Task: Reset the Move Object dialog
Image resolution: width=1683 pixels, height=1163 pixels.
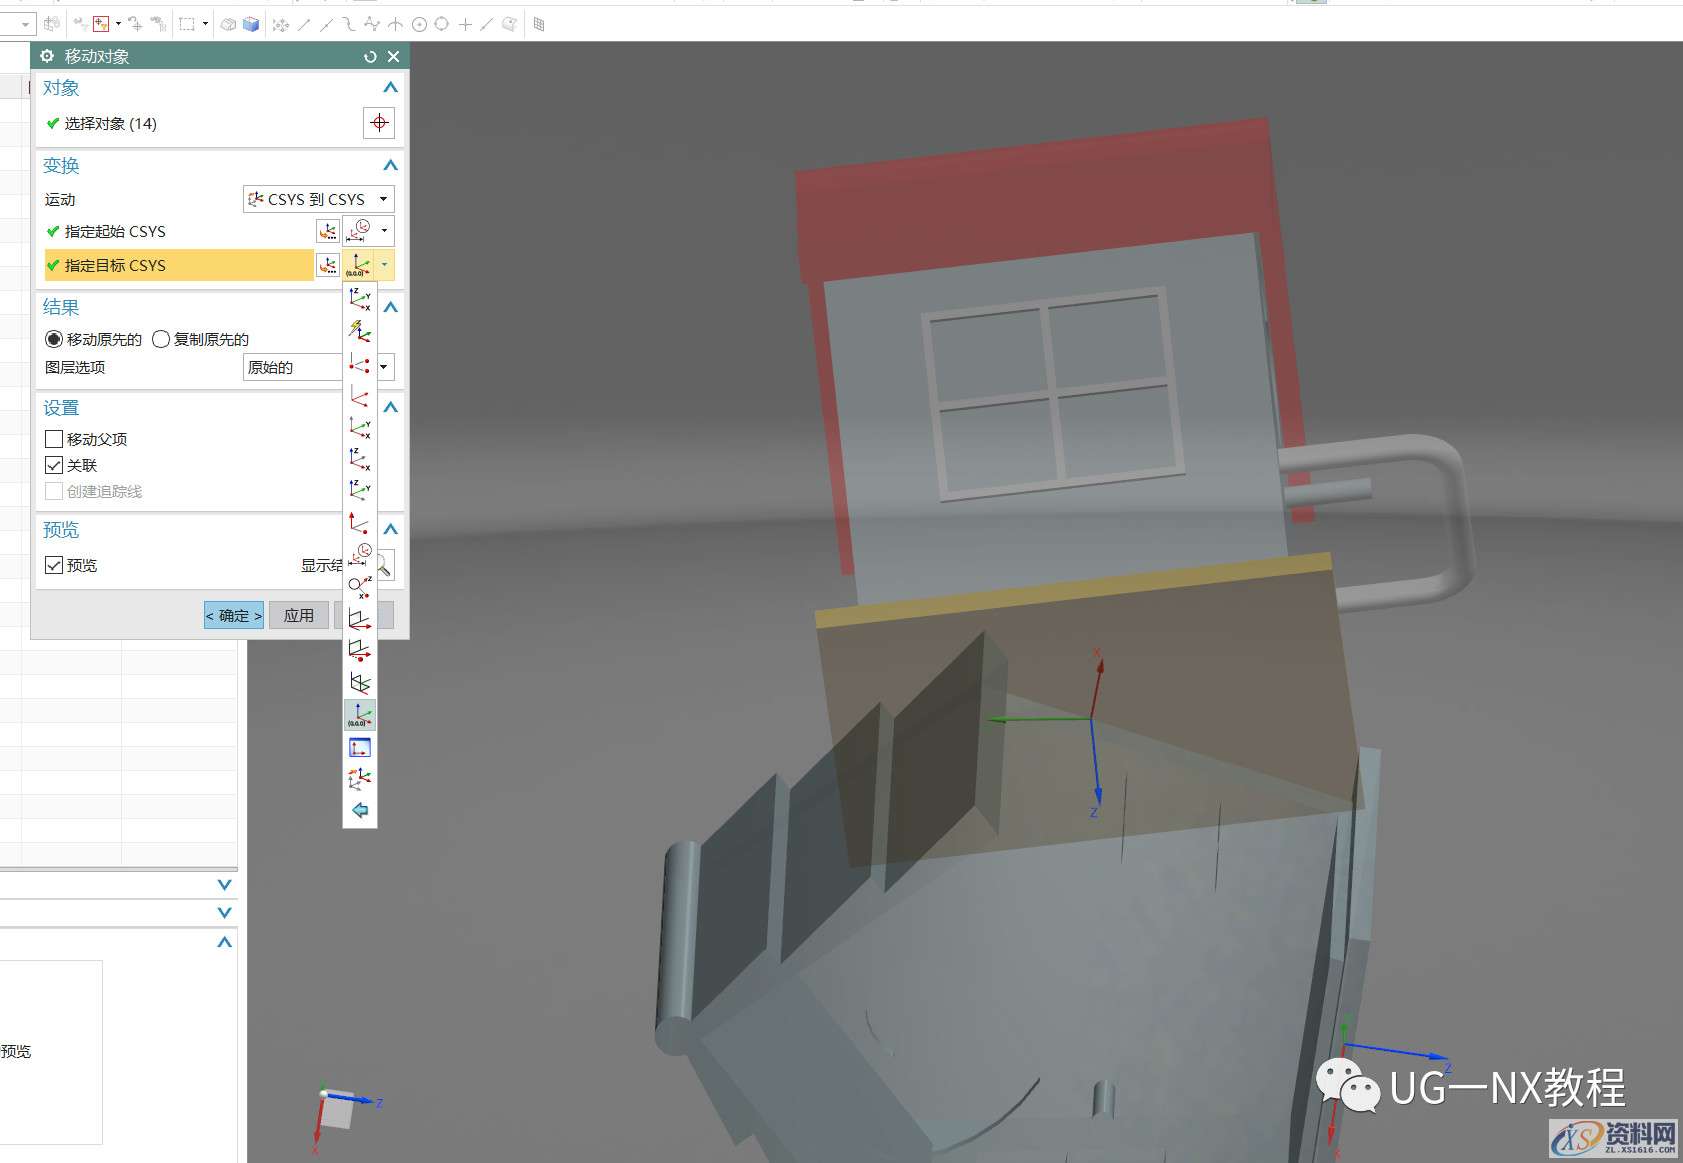Action: (x=370, y=57)
